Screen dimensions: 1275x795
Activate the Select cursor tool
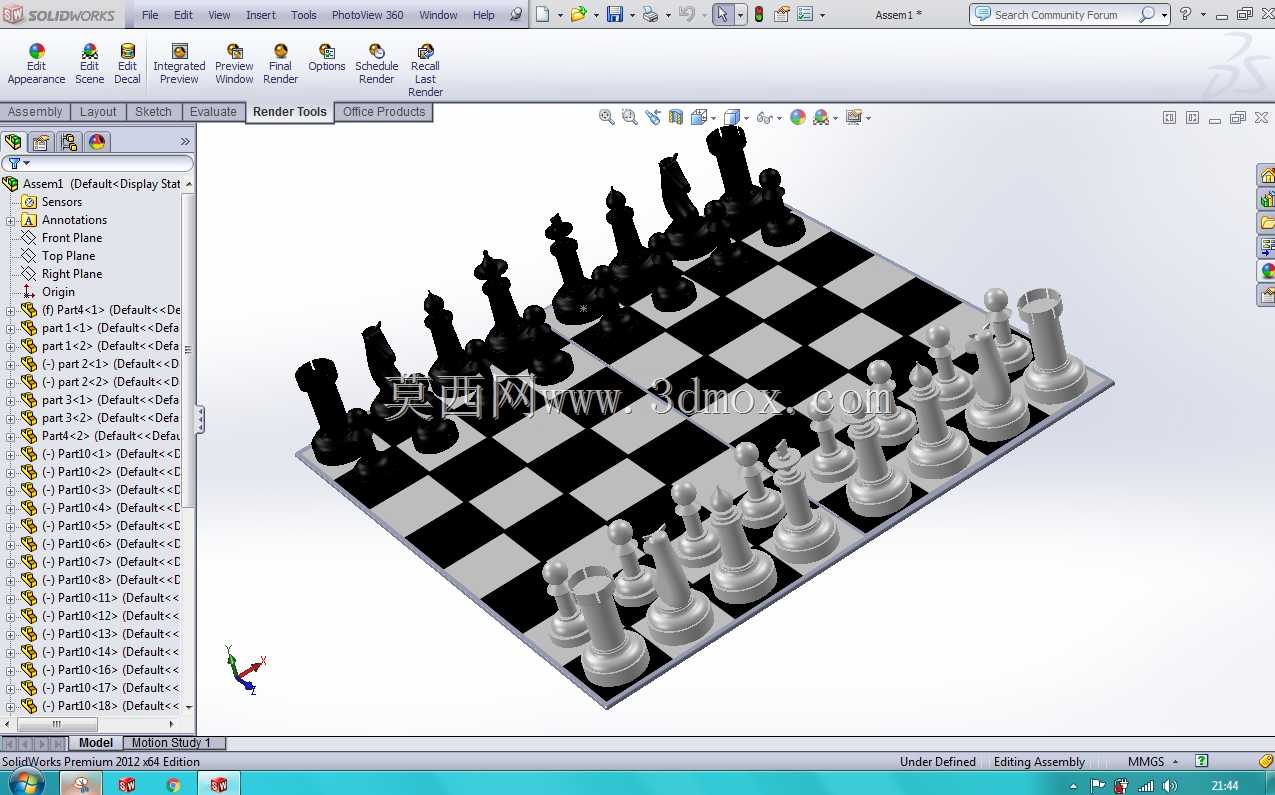(722, 14)
